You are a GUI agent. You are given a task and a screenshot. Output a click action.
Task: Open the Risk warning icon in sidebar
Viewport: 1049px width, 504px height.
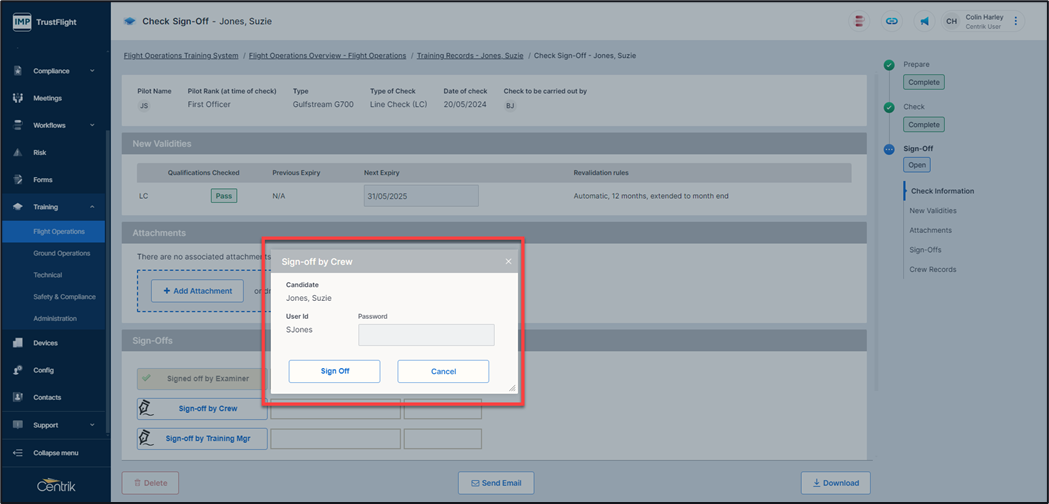[18, 153]
